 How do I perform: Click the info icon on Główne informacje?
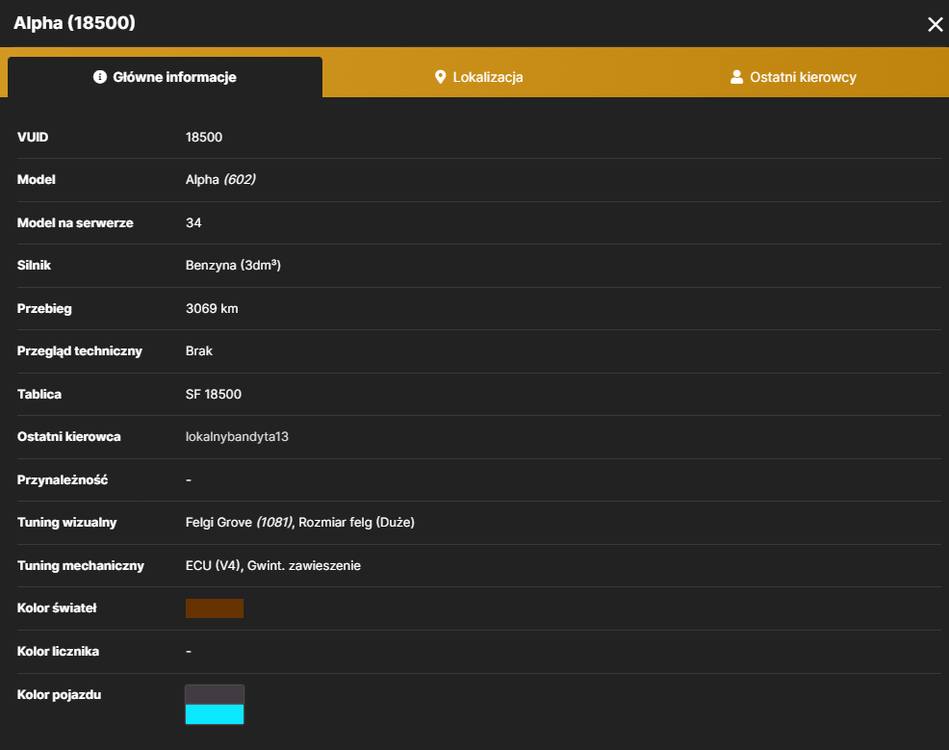point(100,77)
